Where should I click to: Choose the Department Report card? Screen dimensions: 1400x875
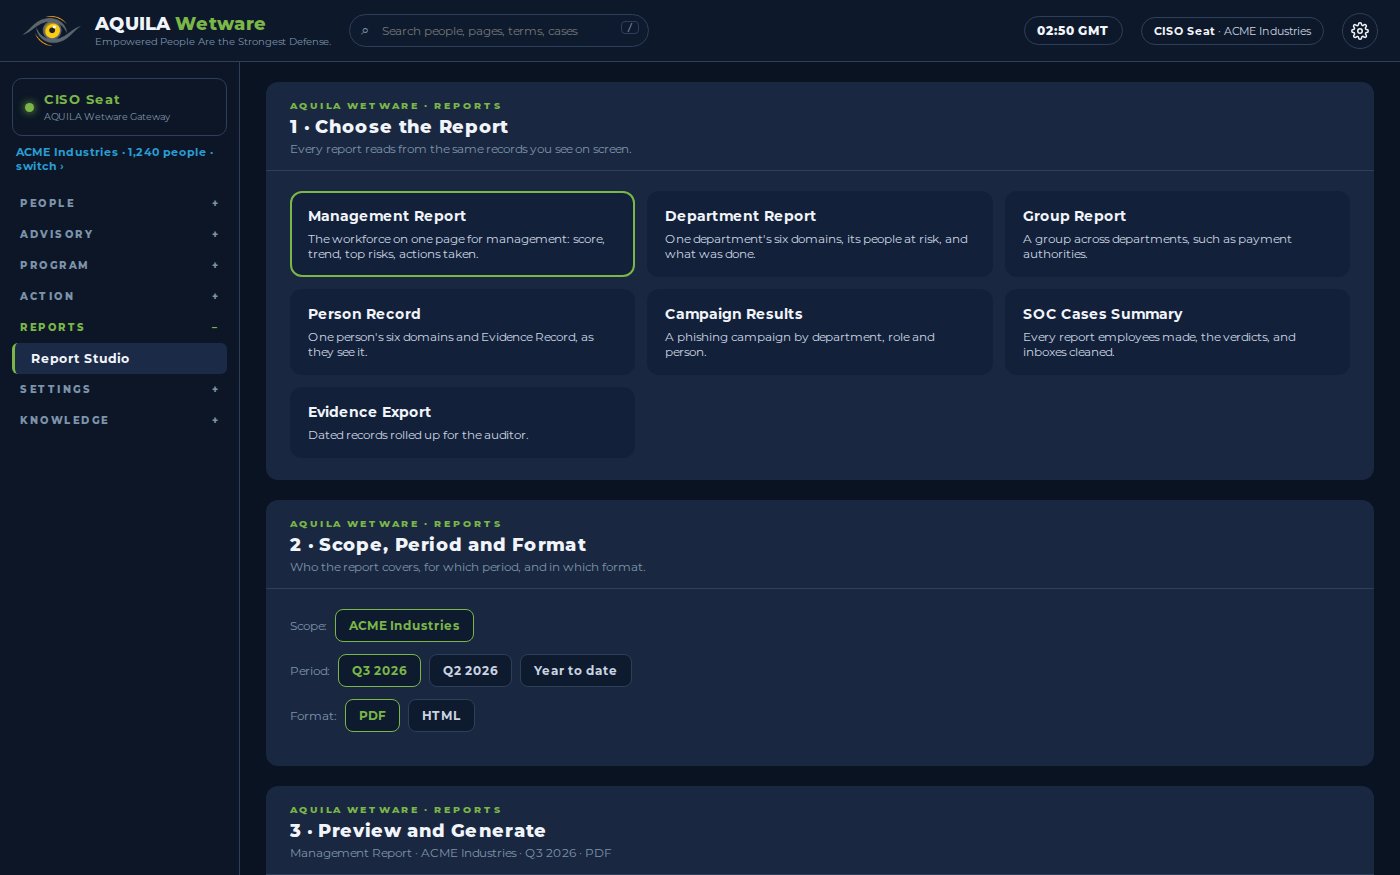(x=820, y=234)
